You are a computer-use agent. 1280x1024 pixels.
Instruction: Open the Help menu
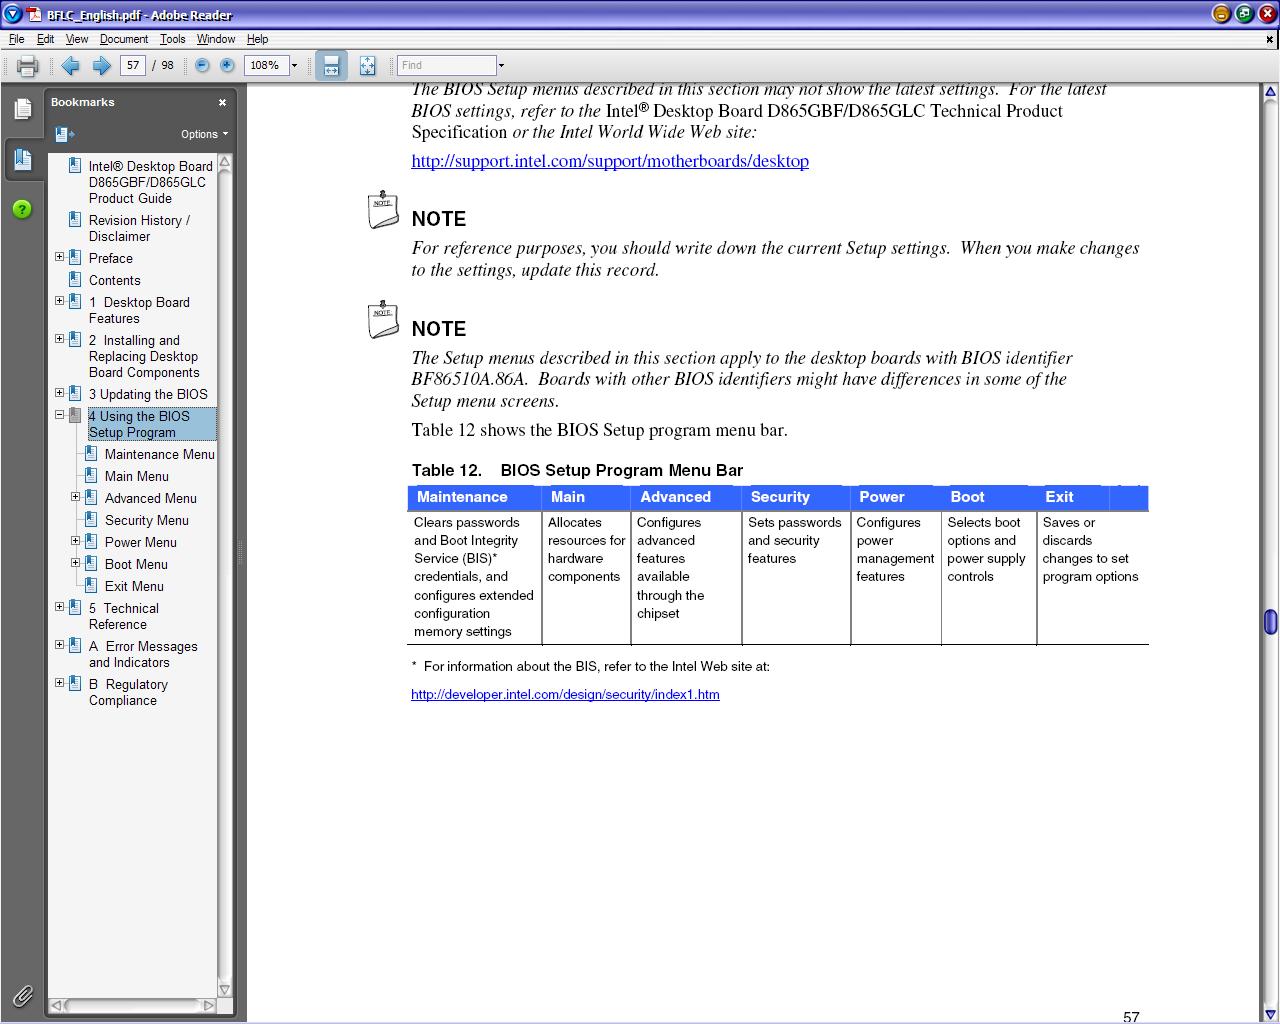[257, 39]
